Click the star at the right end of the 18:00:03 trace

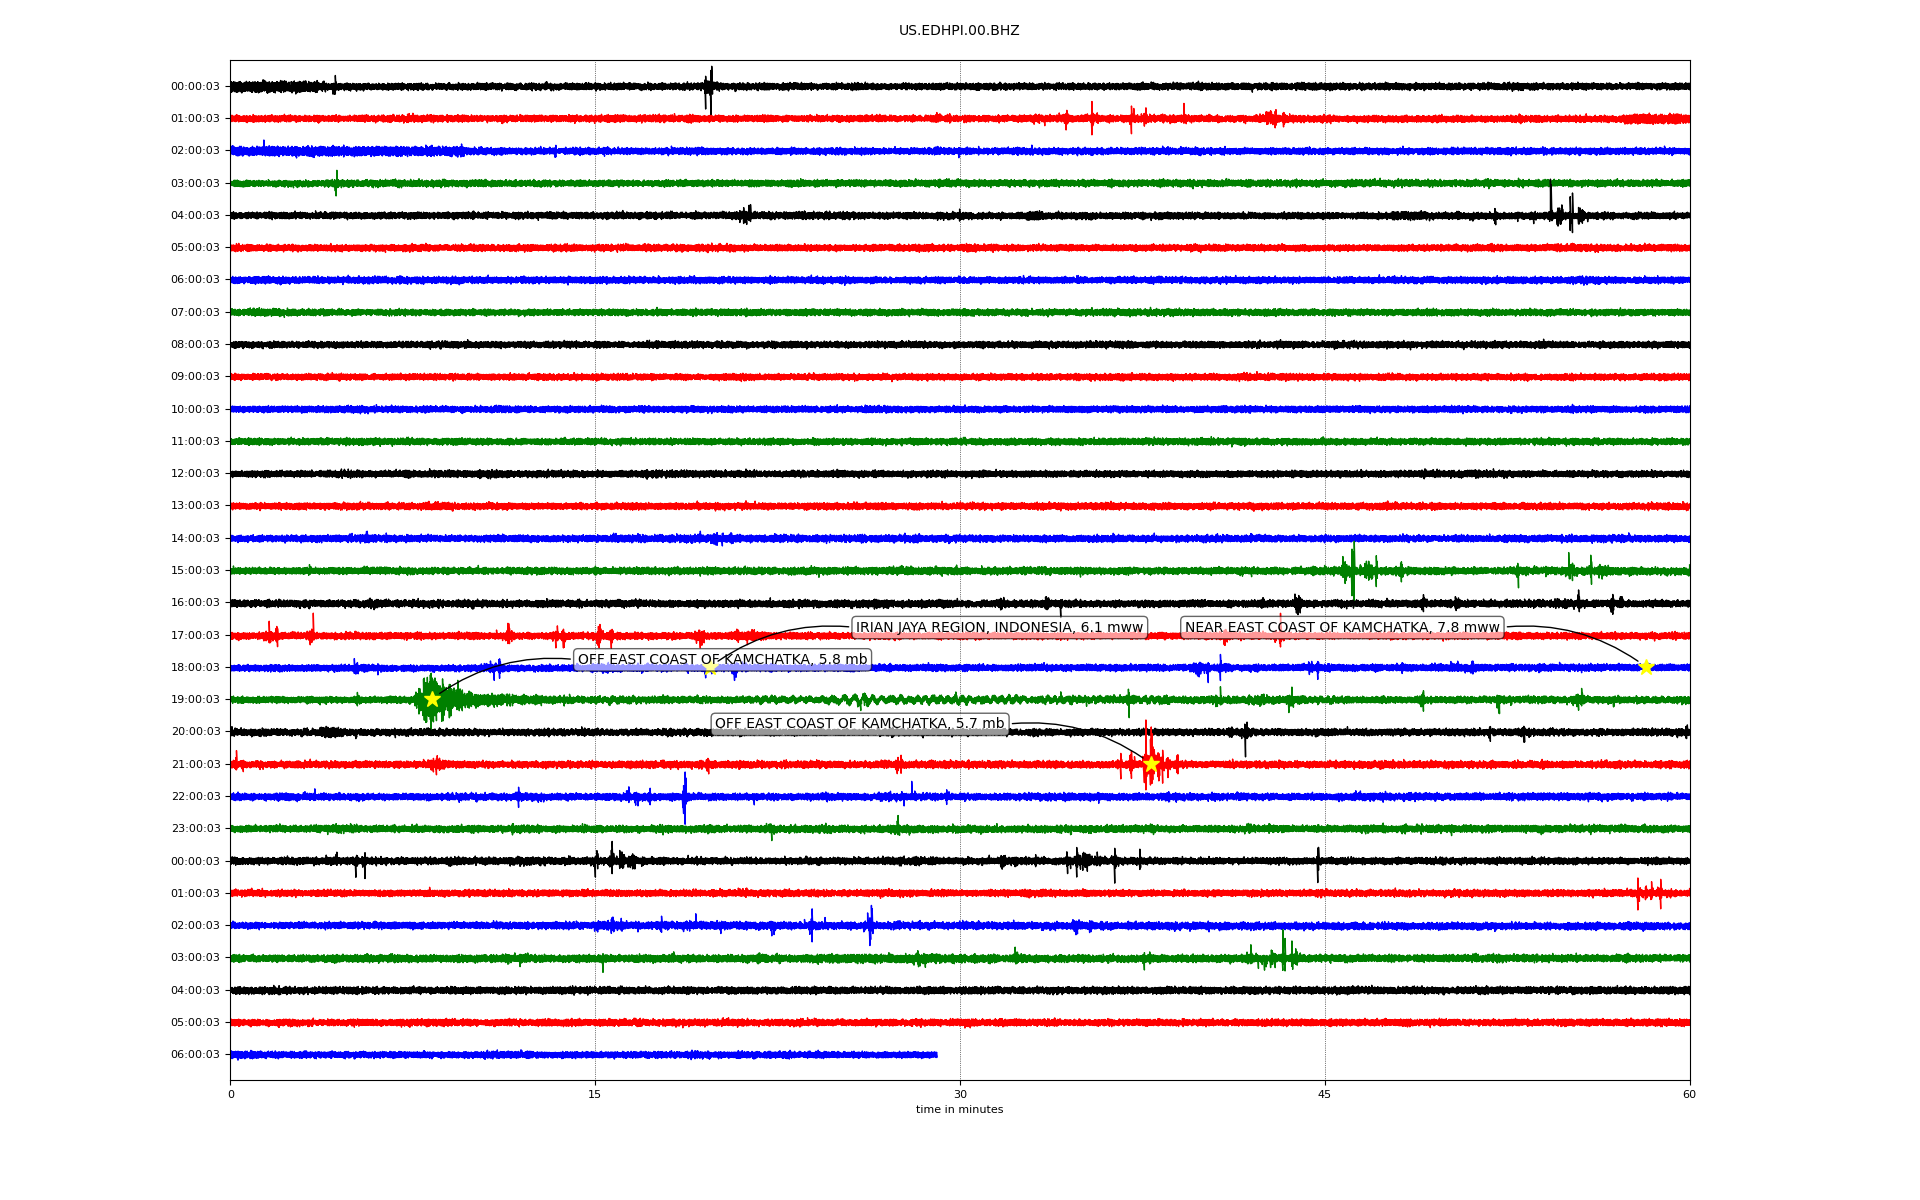point(1646,667)
